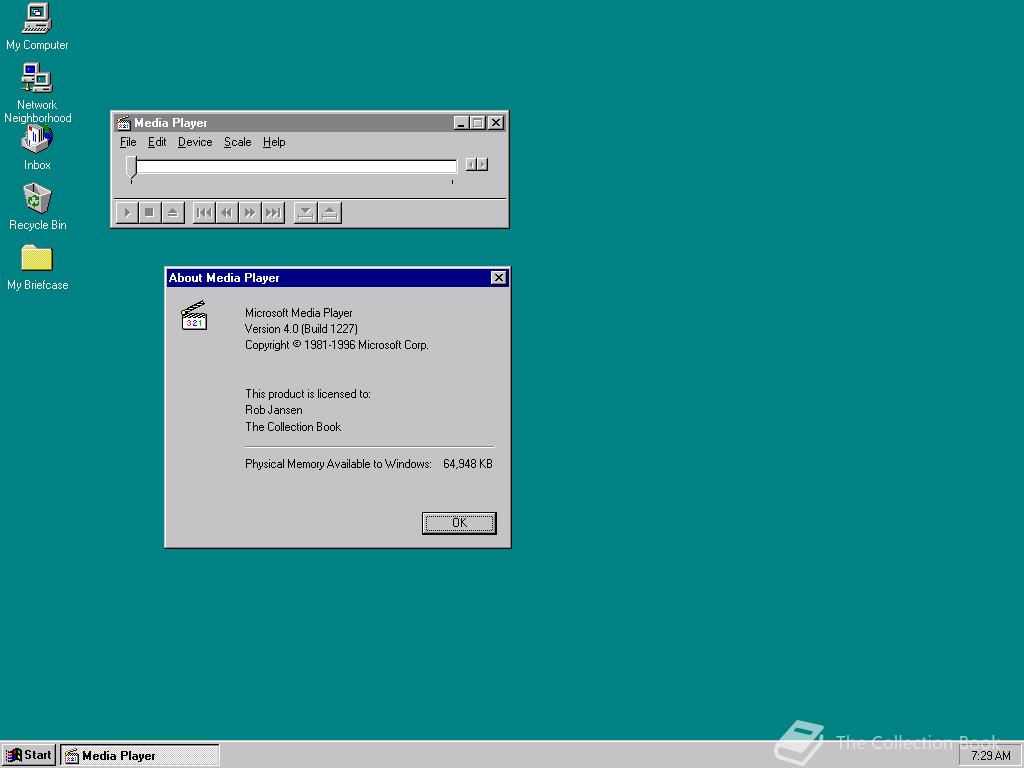Open the Device menu in Media Player
The height and width of the screenshot is (768, 1024).
[195, 142]
